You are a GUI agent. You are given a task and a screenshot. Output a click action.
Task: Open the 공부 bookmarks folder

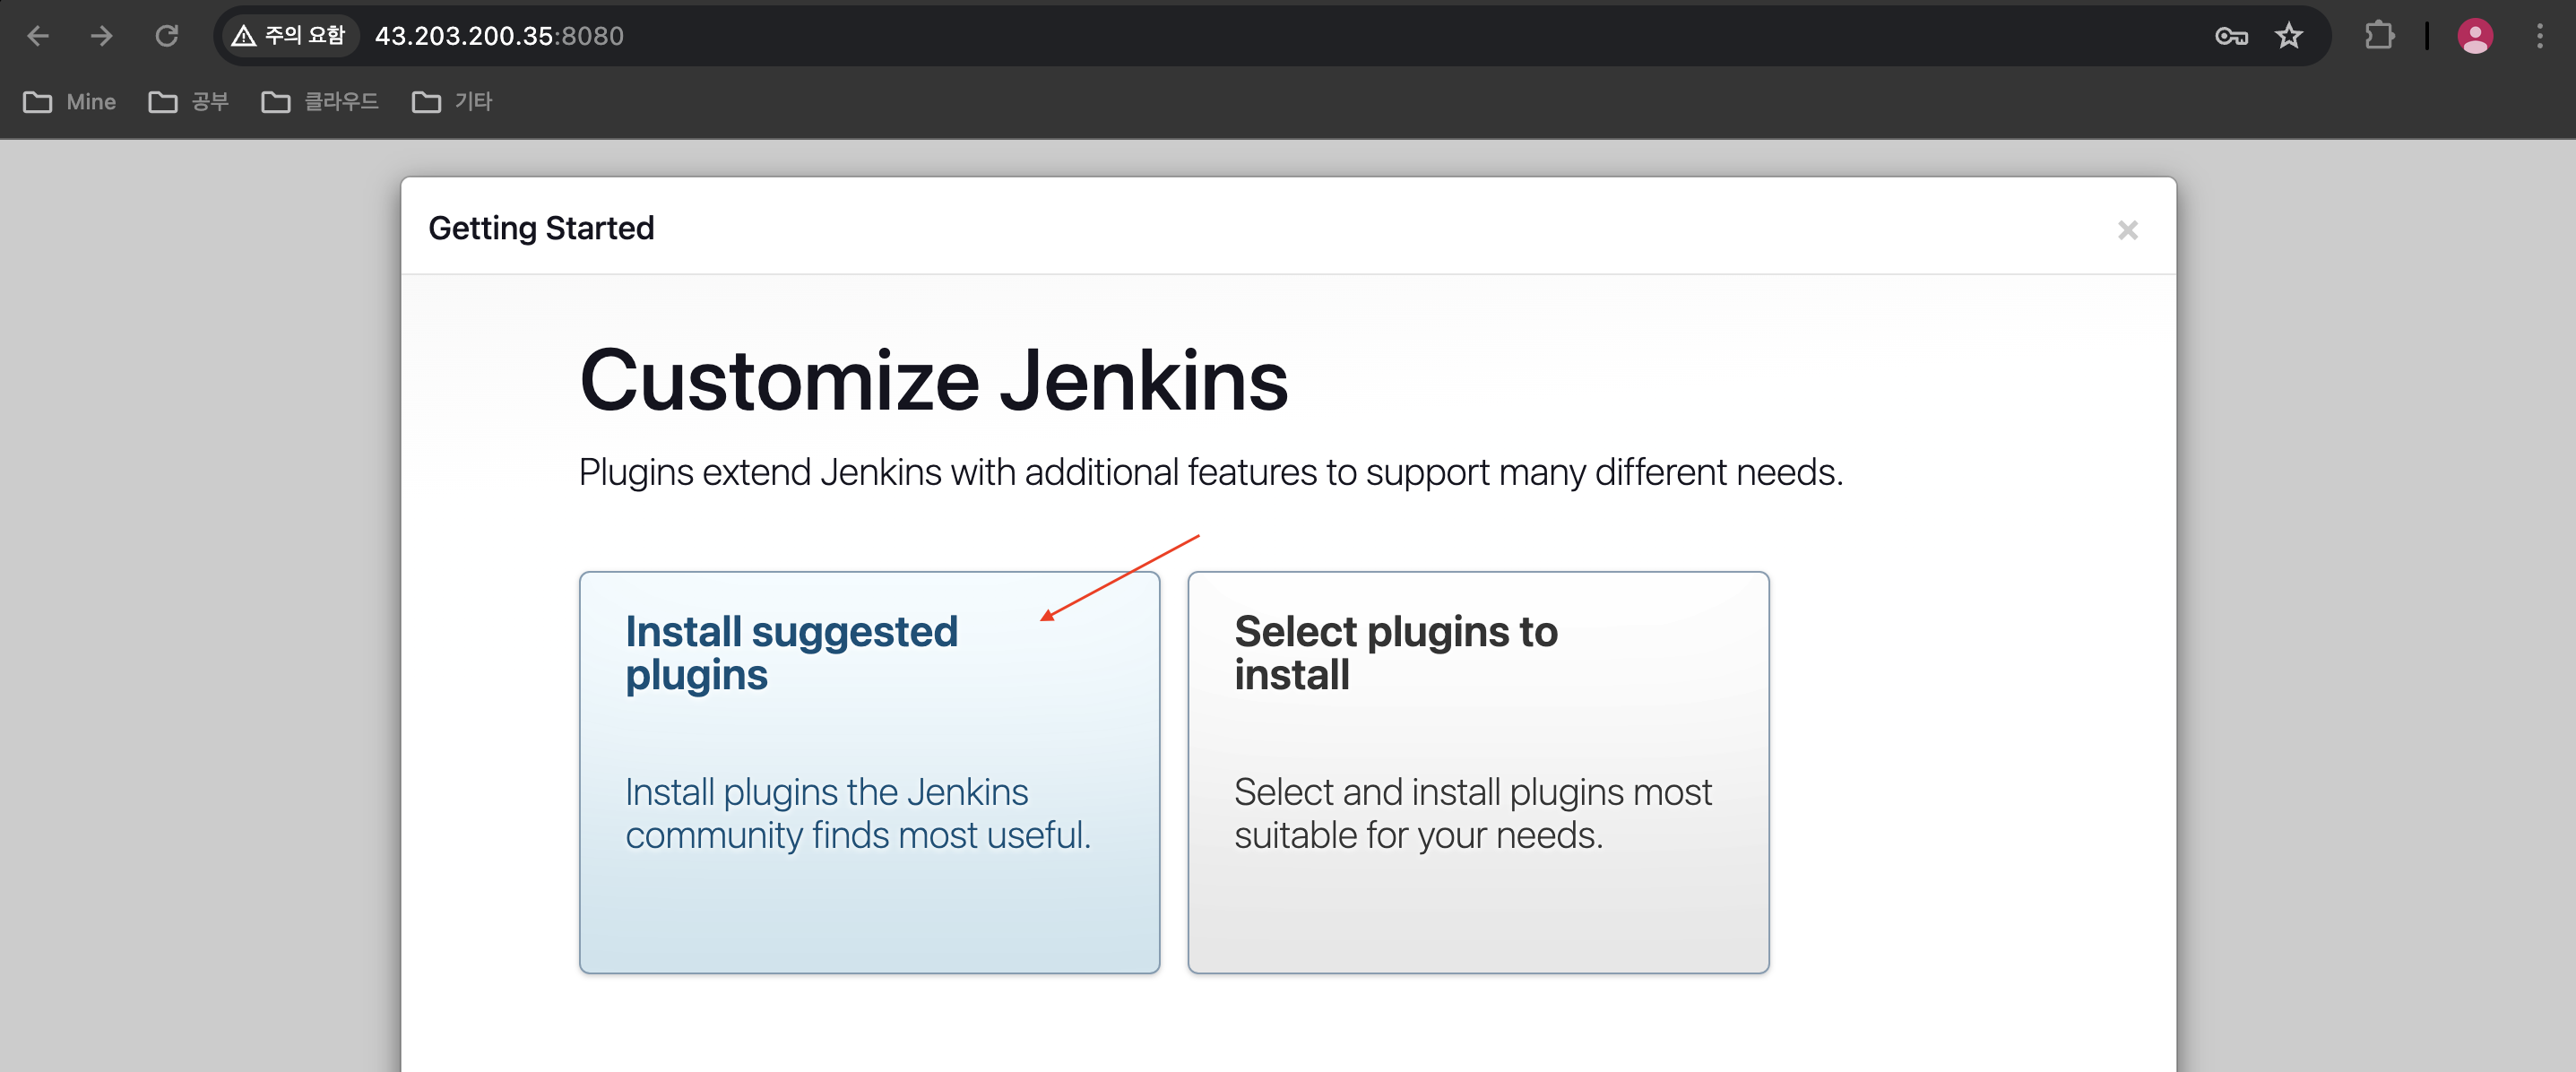point(189,102)
